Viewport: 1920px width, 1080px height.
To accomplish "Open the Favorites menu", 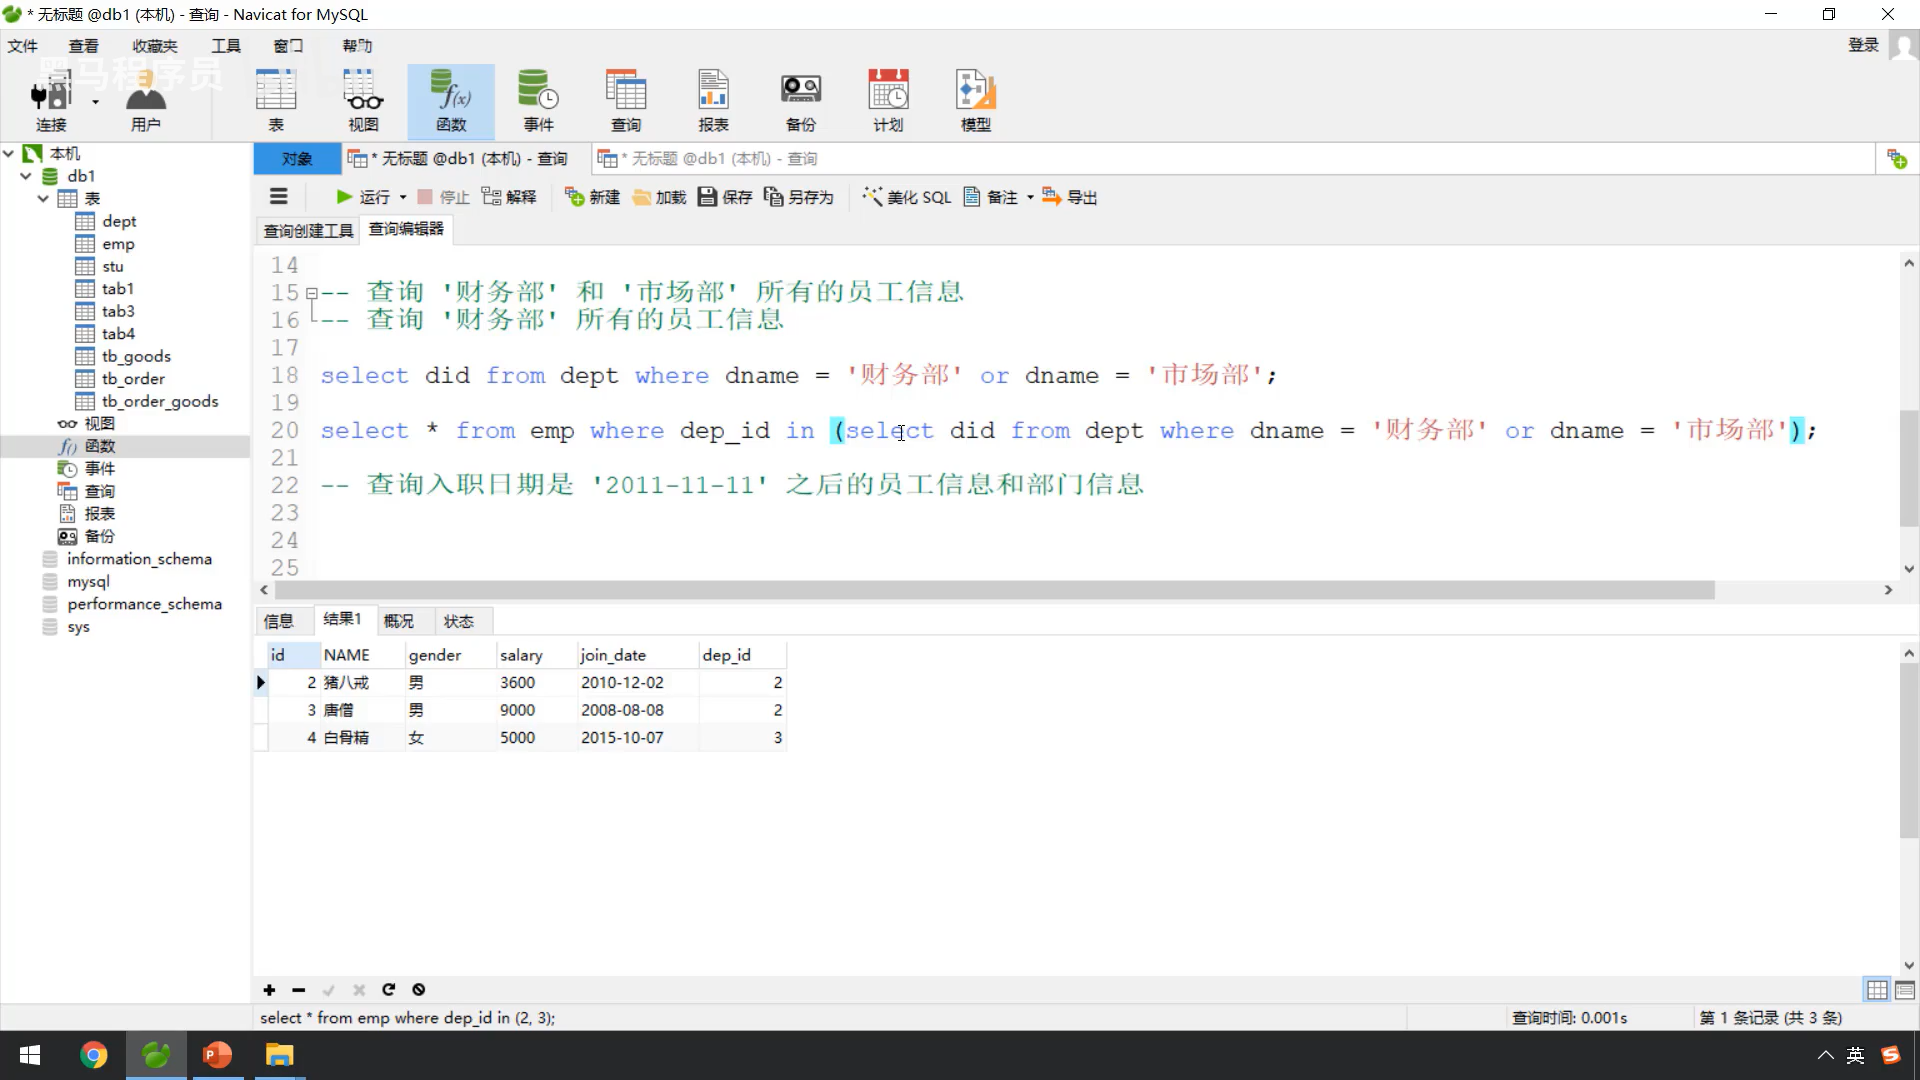I will point(154,46).
